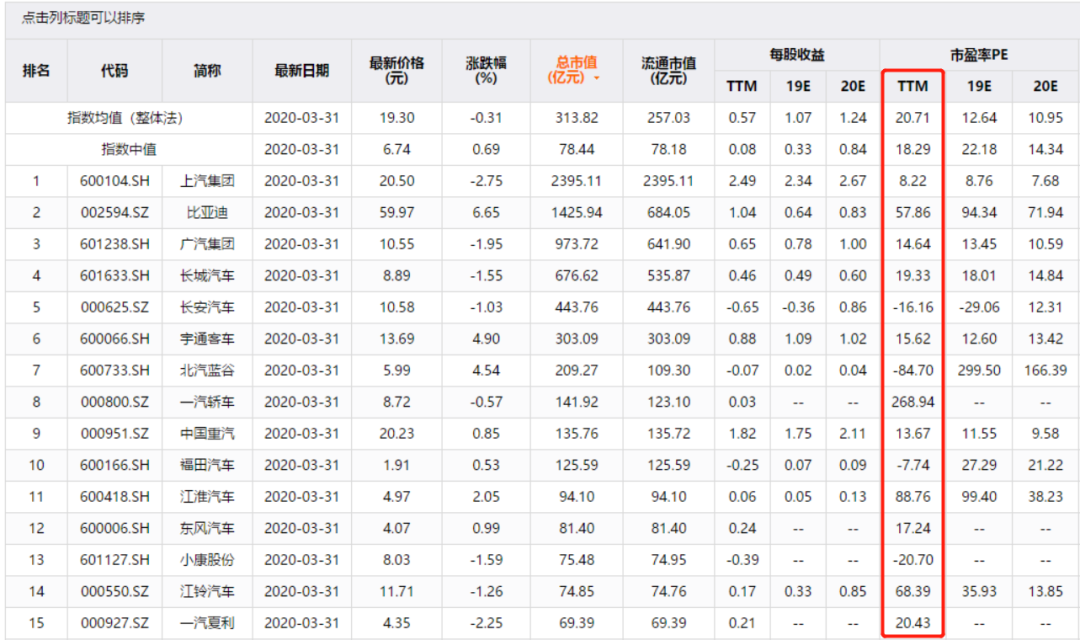Click stock code 000951.SZ
Screen dimensions: 1080x640
[x=114, y=434]
